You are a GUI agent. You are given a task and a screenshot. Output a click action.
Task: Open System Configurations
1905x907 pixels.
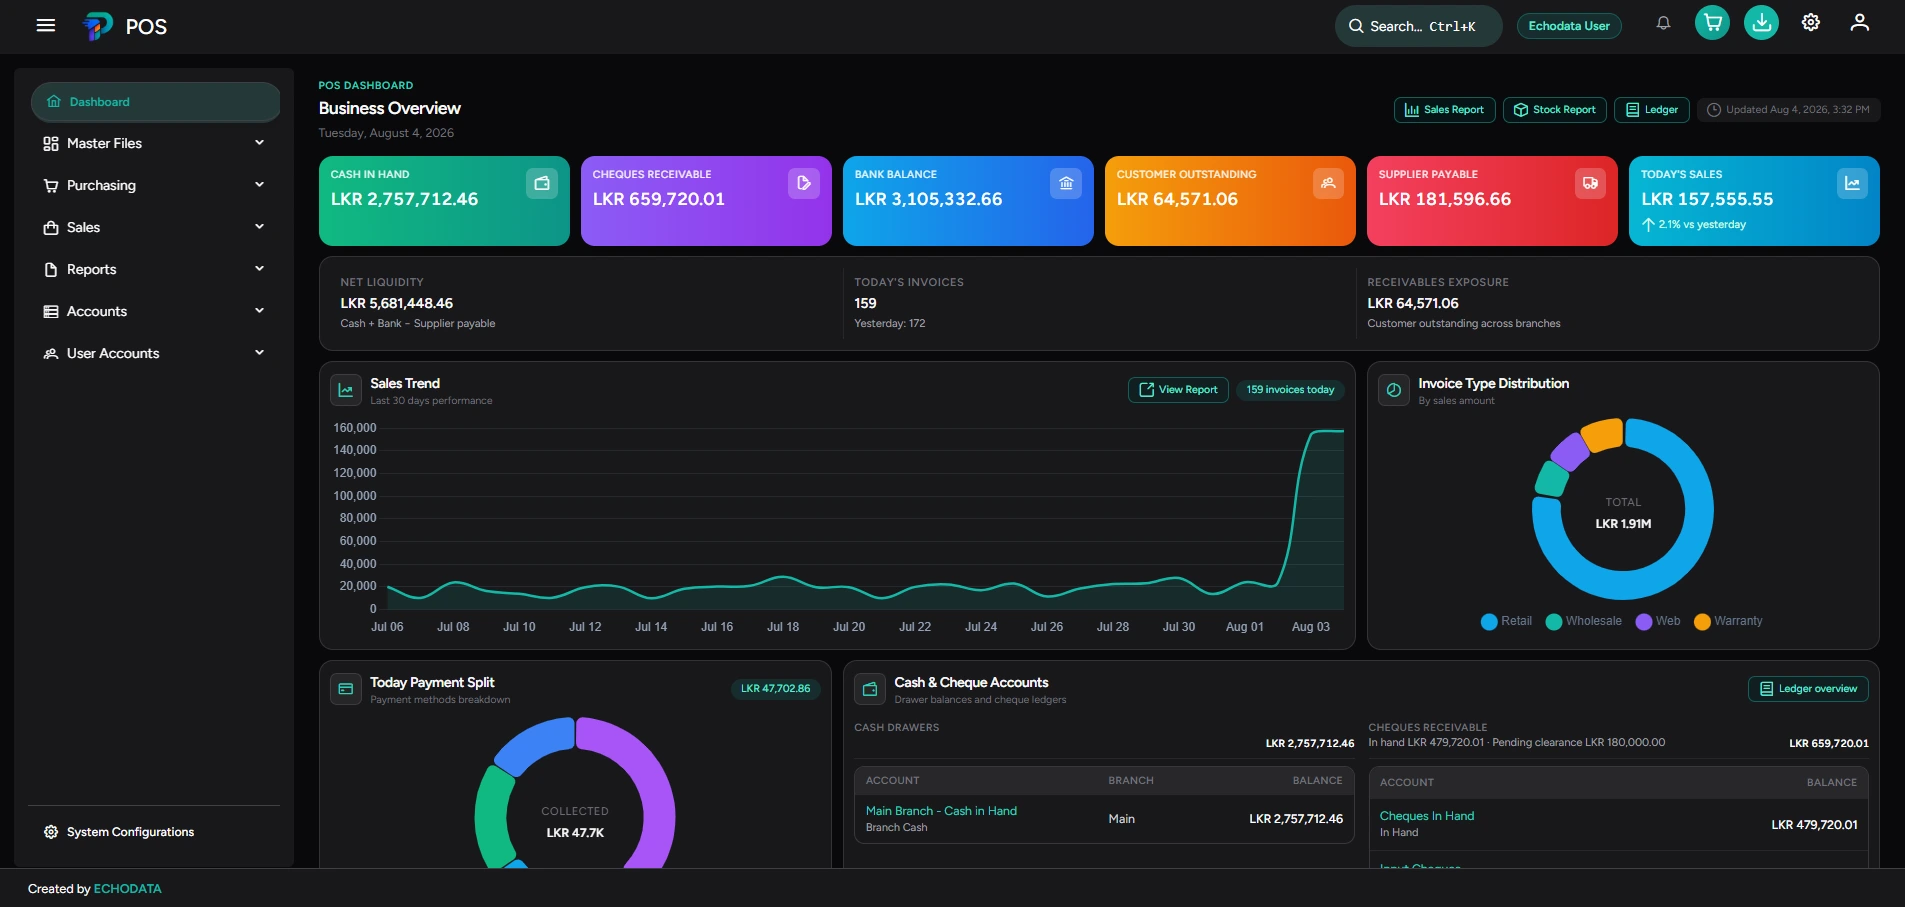155,832
